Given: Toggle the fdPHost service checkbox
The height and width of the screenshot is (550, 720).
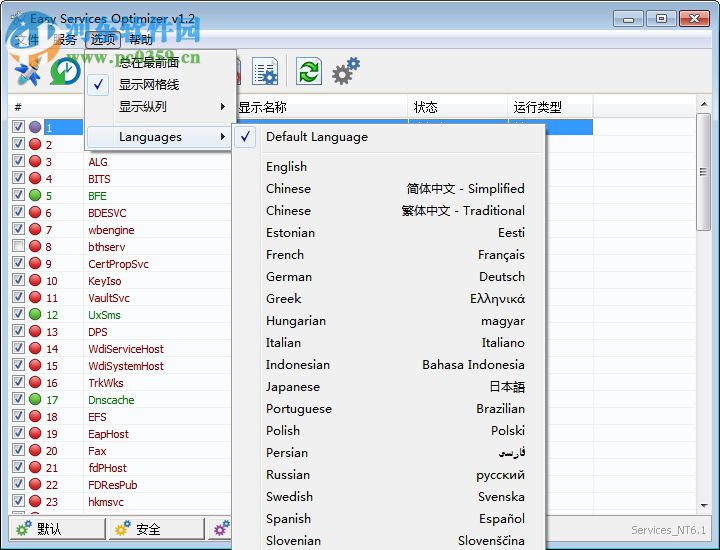Looking at the screenshot, I should coord(18,466).
